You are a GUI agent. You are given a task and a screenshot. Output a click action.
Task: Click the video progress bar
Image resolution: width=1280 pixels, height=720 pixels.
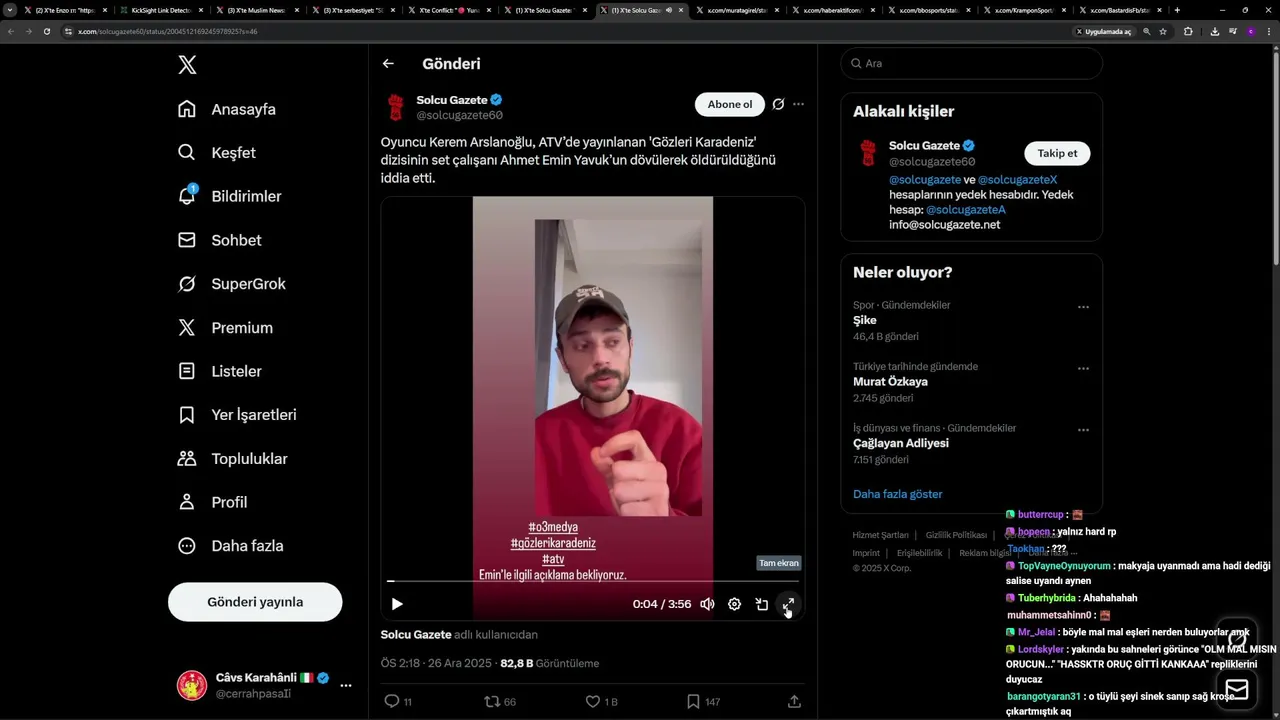(593, 580)
